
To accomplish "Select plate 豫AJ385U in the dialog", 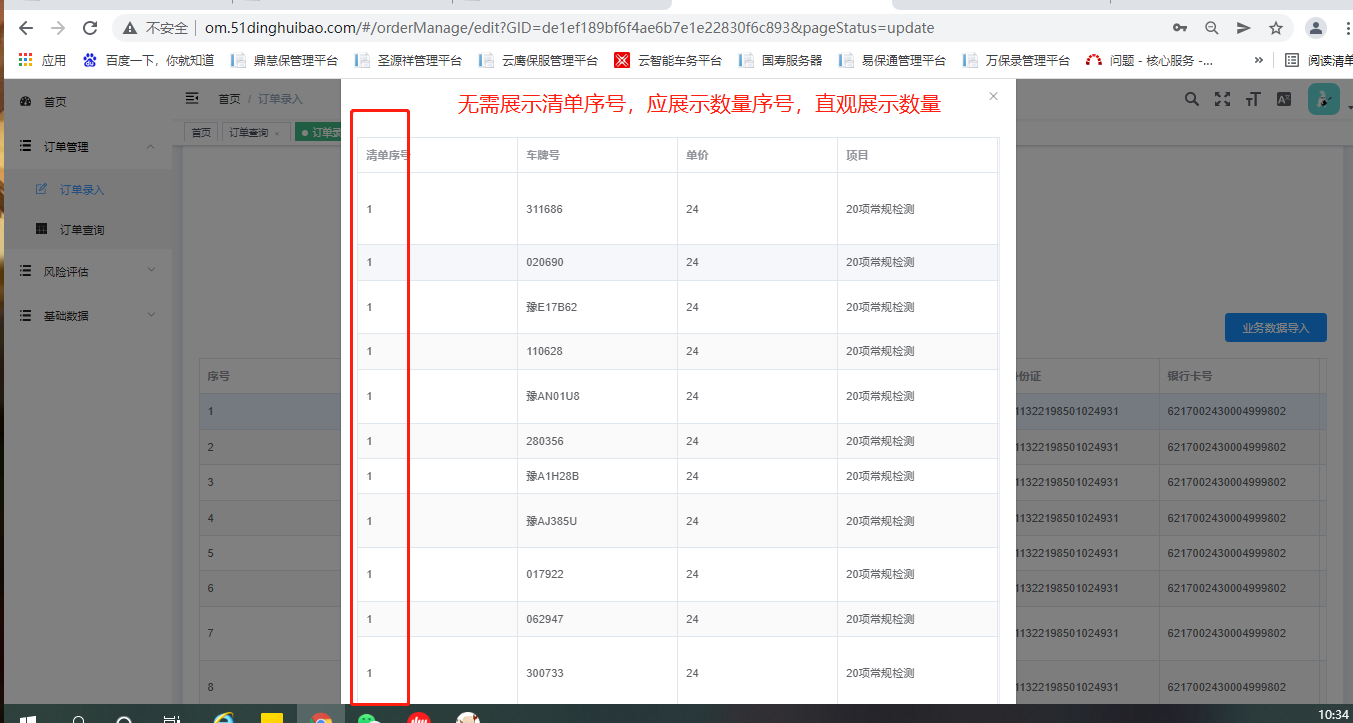I will (551, 521).
